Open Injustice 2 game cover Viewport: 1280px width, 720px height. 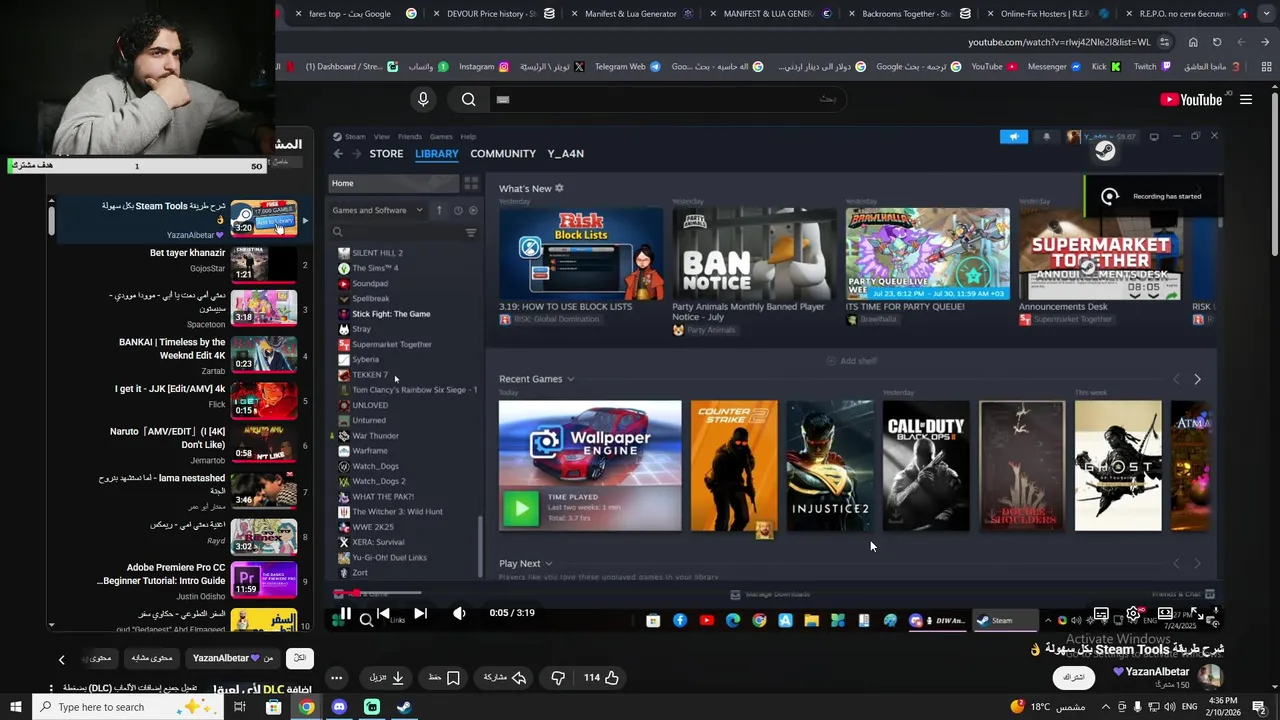[x=830, y=466]
